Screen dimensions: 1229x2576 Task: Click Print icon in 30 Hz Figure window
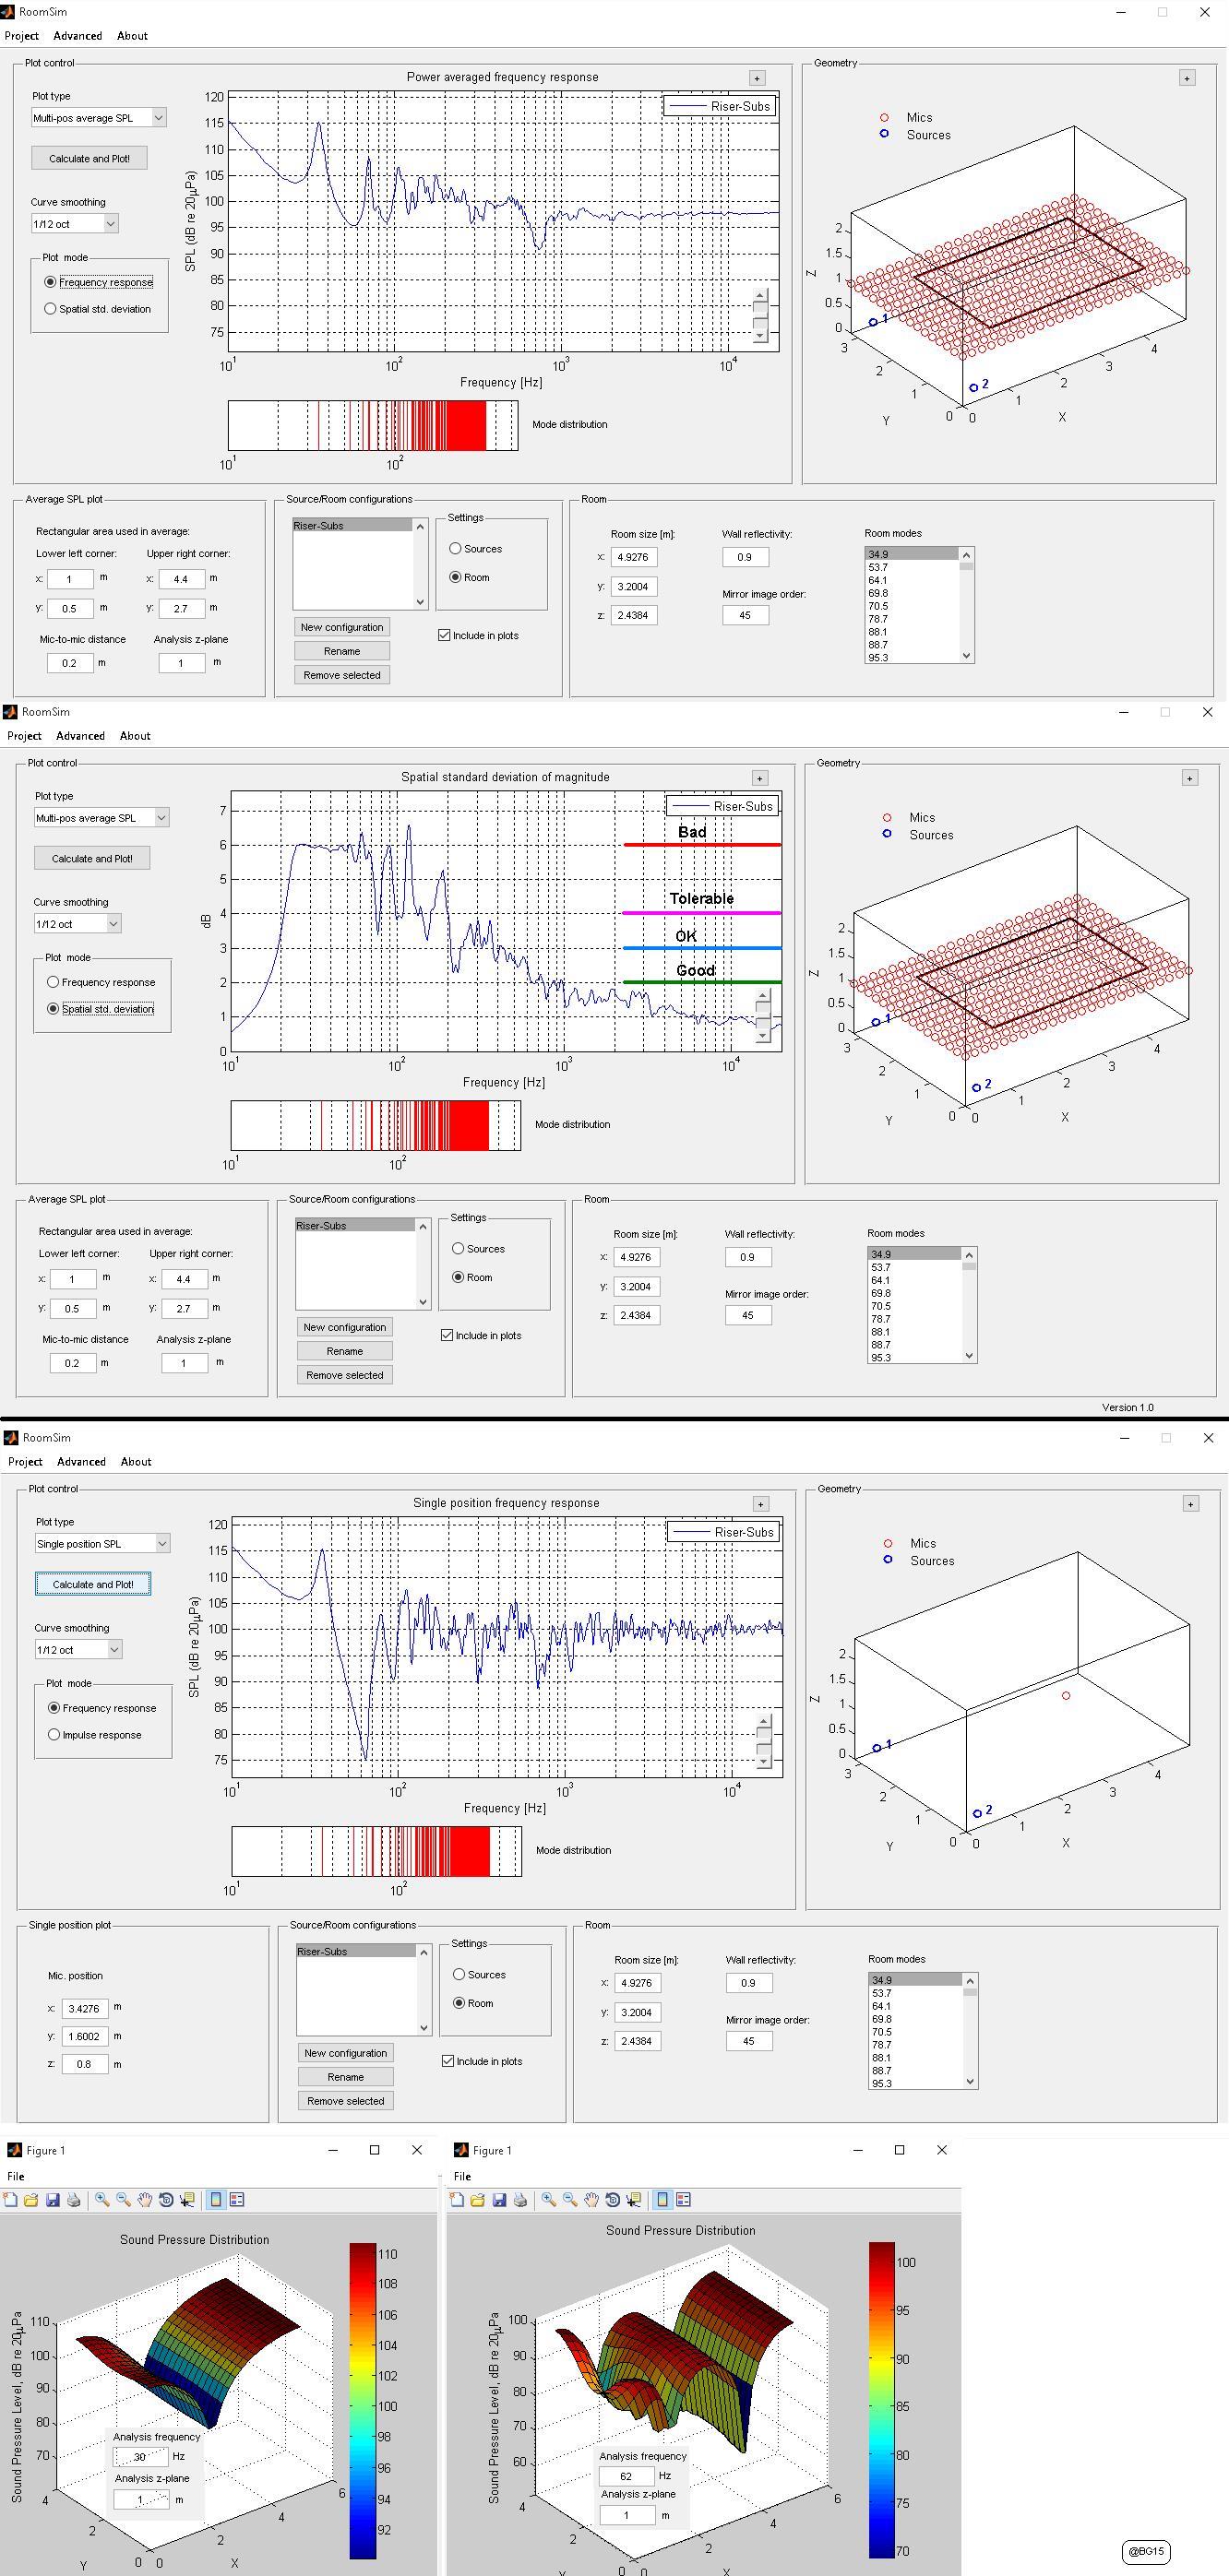click(x=73, y=2199)
